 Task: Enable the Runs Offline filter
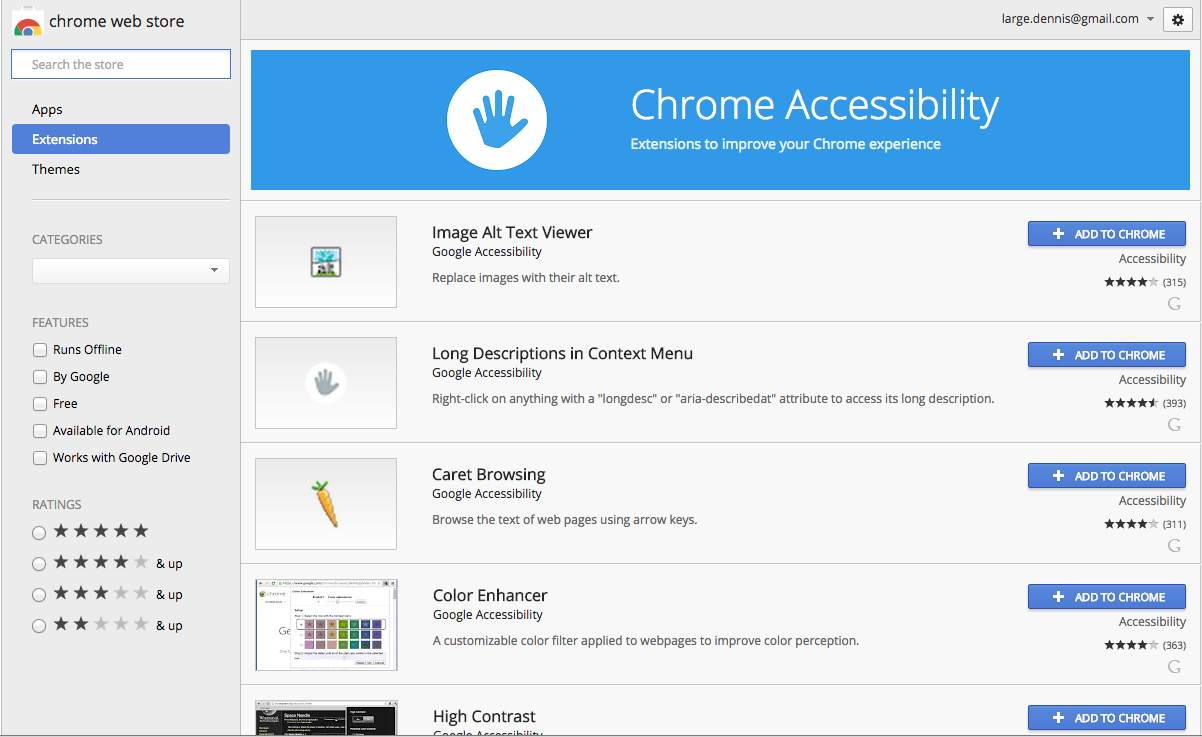39,350
